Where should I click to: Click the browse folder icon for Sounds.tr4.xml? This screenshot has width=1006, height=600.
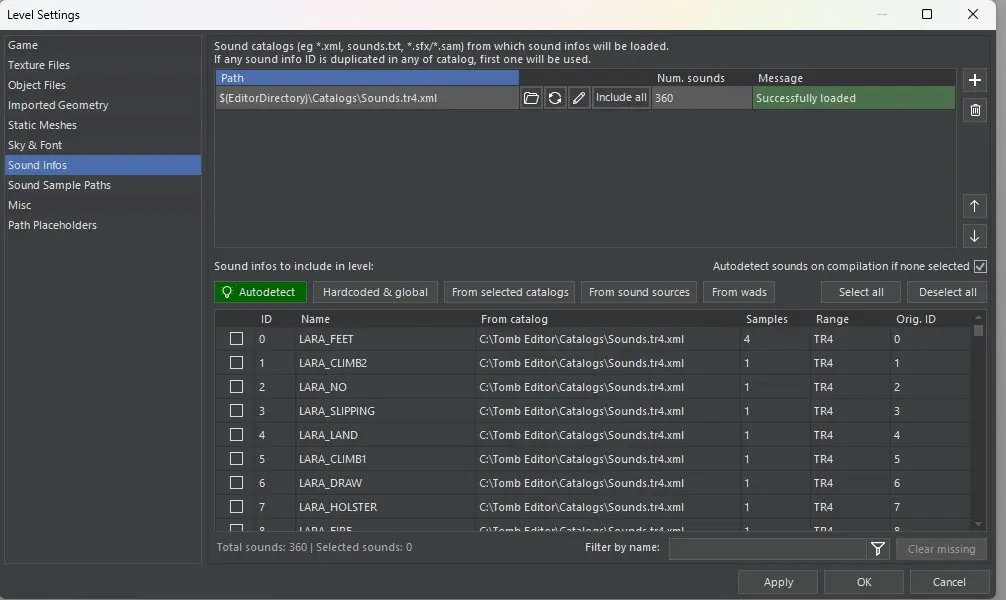pyautogui.click(x=531, y=98)
